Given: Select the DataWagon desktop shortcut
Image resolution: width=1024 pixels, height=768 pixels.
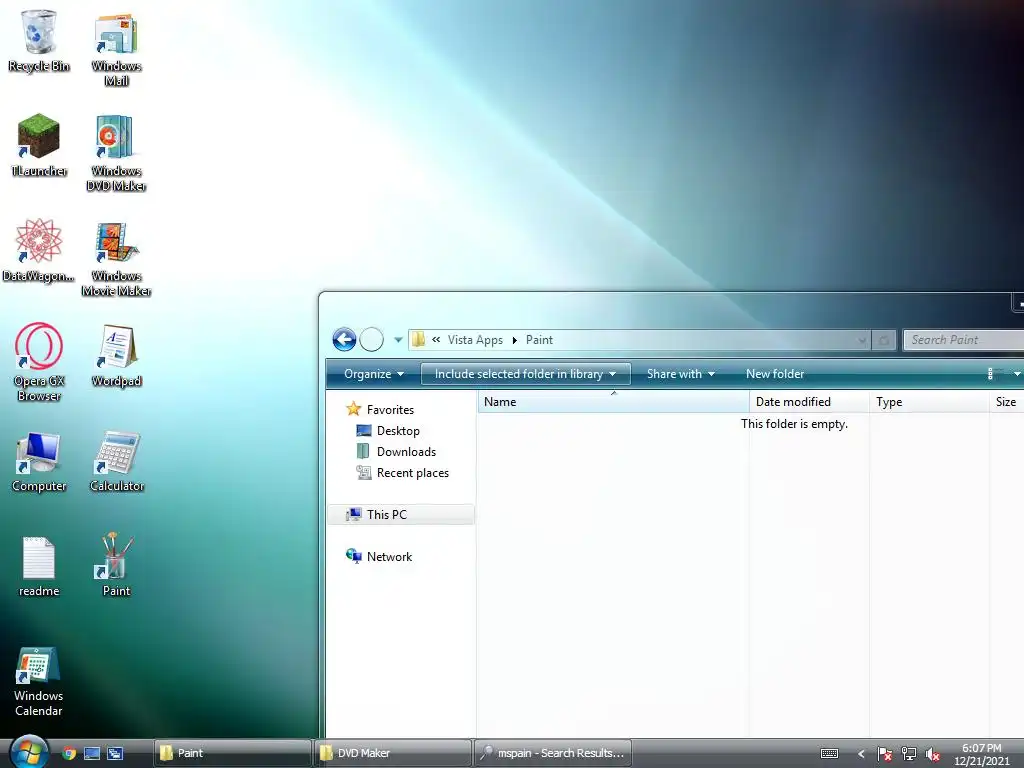Looking at the screenshot, I should pyautogui.click(x=39, y=251).
